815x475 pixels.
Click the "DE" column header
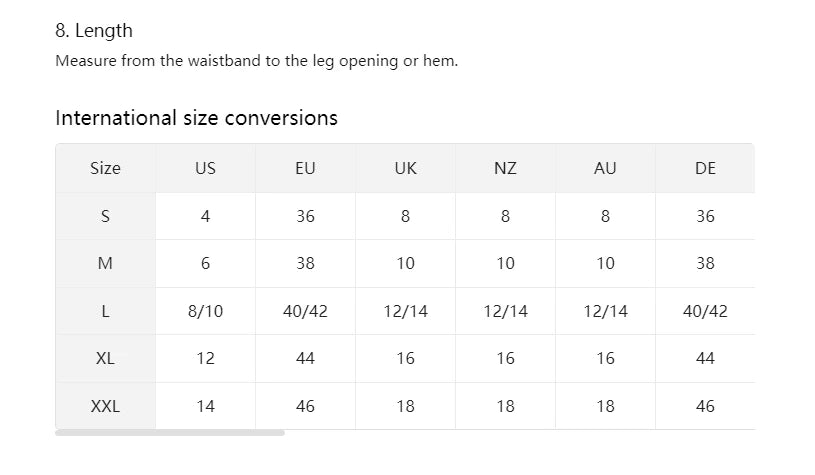tap(705, 168)
